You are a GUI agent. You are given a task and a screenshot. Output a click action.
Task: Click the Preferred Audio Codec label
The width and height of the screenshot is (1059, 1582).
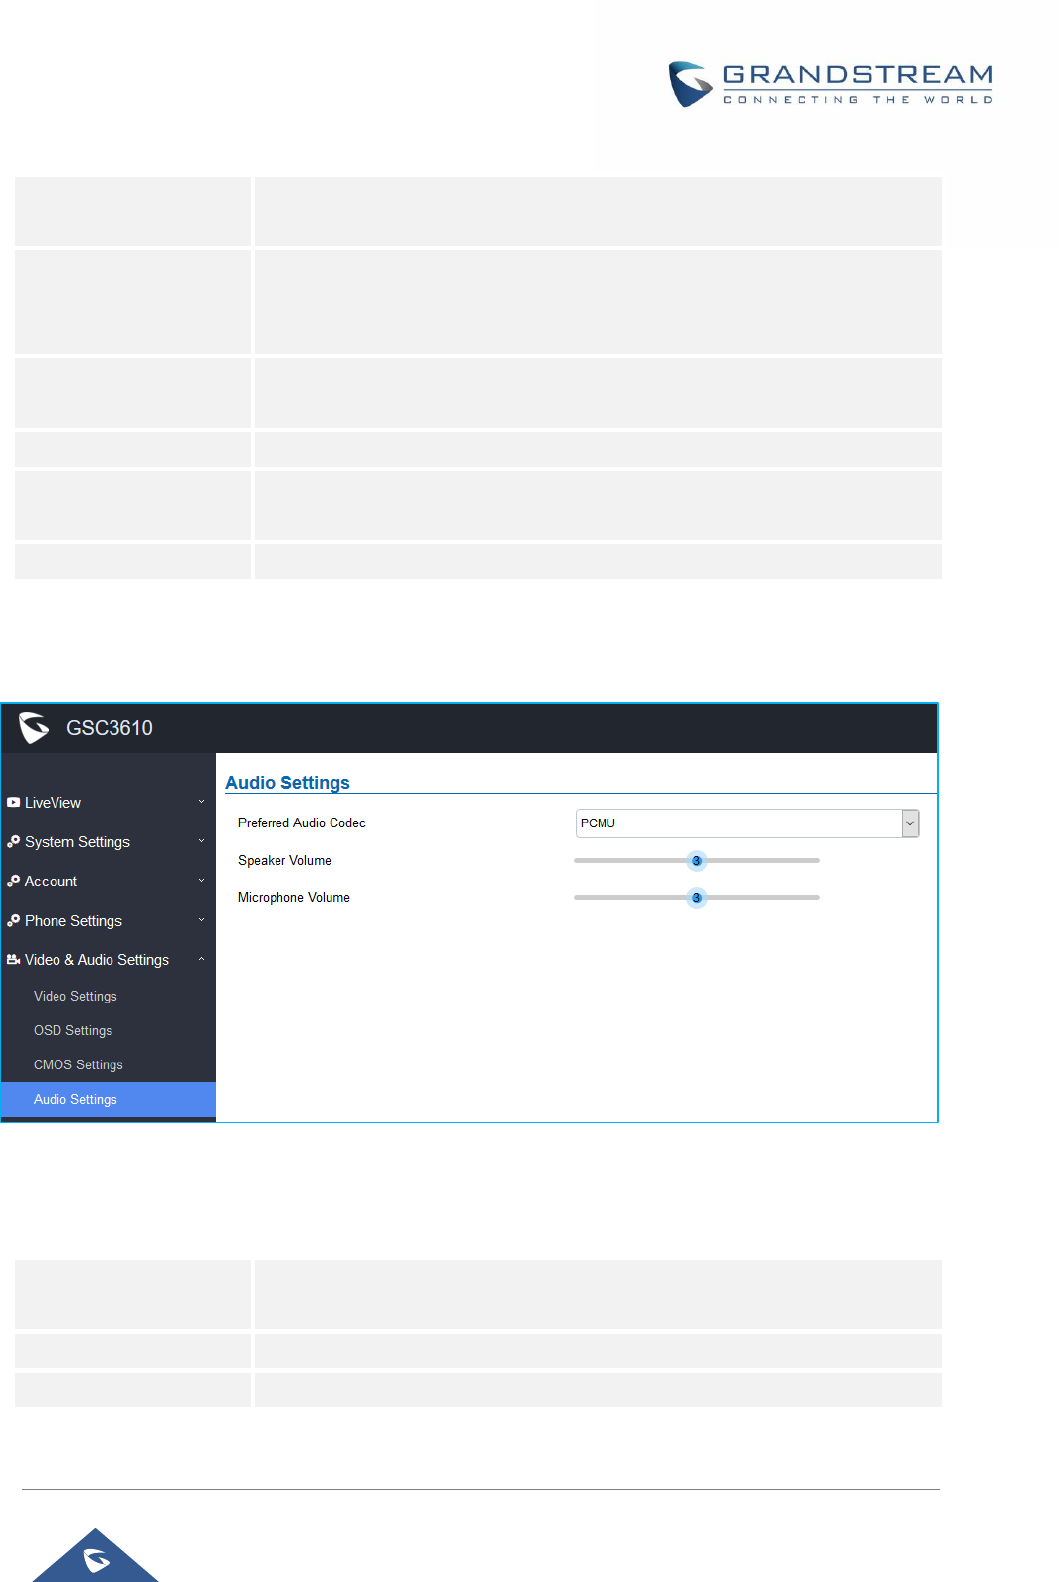301,823
